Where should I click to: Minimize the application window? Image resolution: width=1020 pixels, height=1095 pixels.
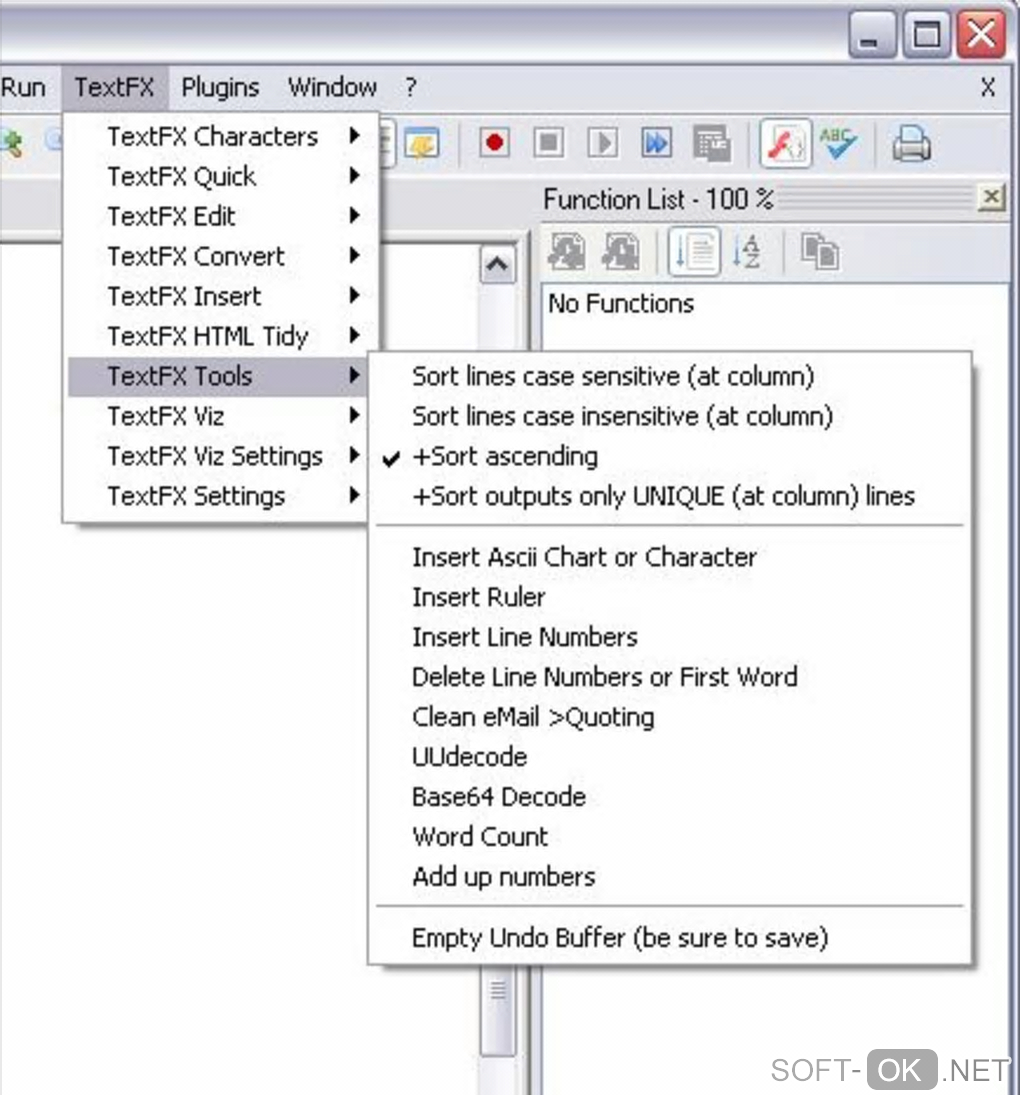(x=872, y=34)
